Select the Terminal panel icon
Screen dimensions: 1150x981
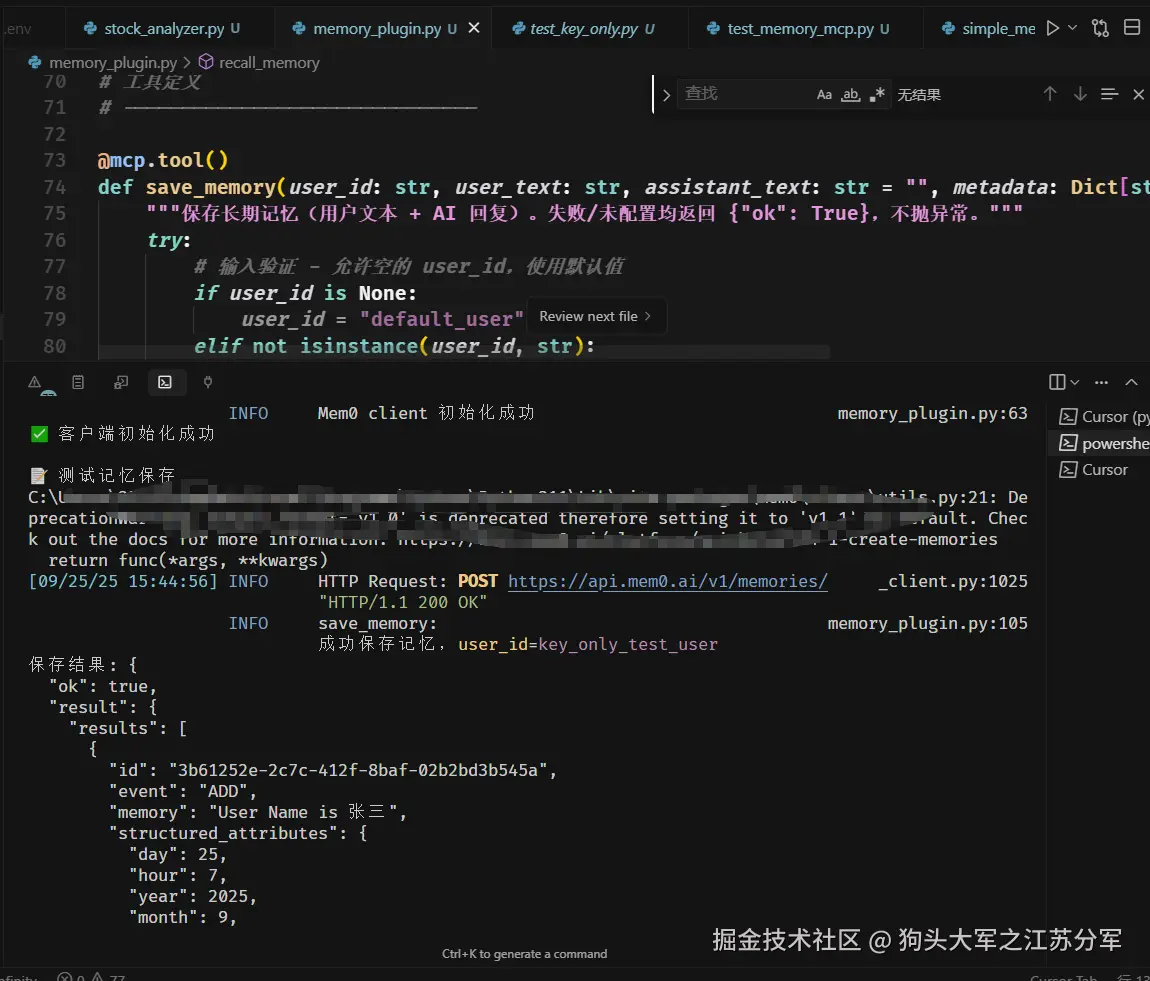pyautogui.click(x=165, y=382)
